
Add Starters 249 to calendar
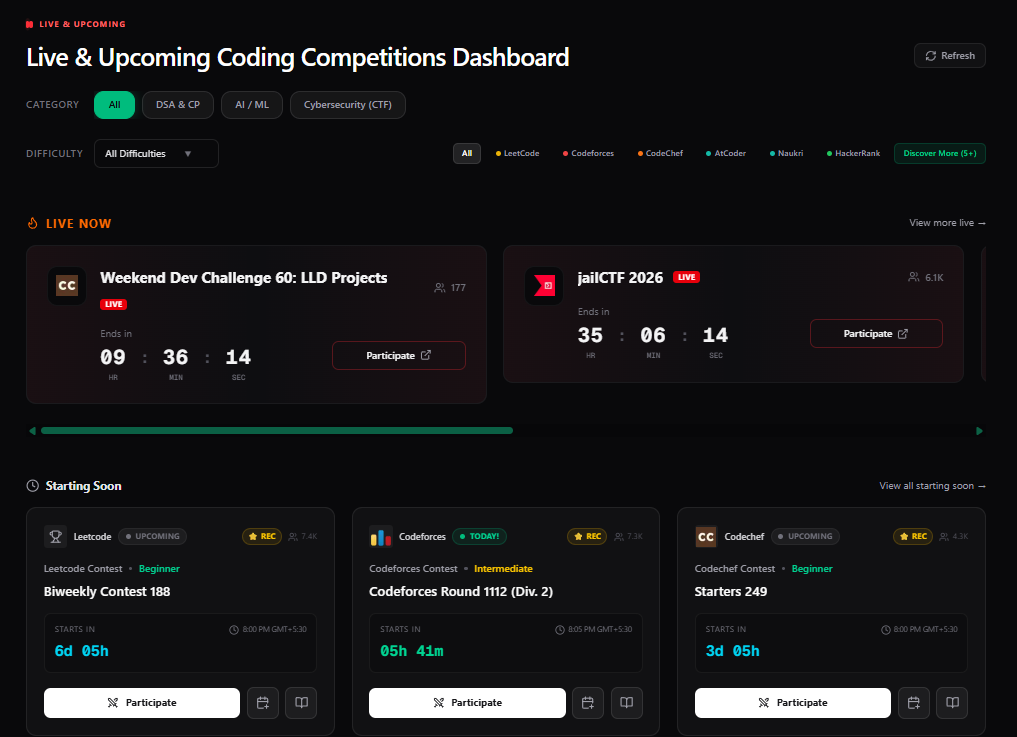click(914, 703)
